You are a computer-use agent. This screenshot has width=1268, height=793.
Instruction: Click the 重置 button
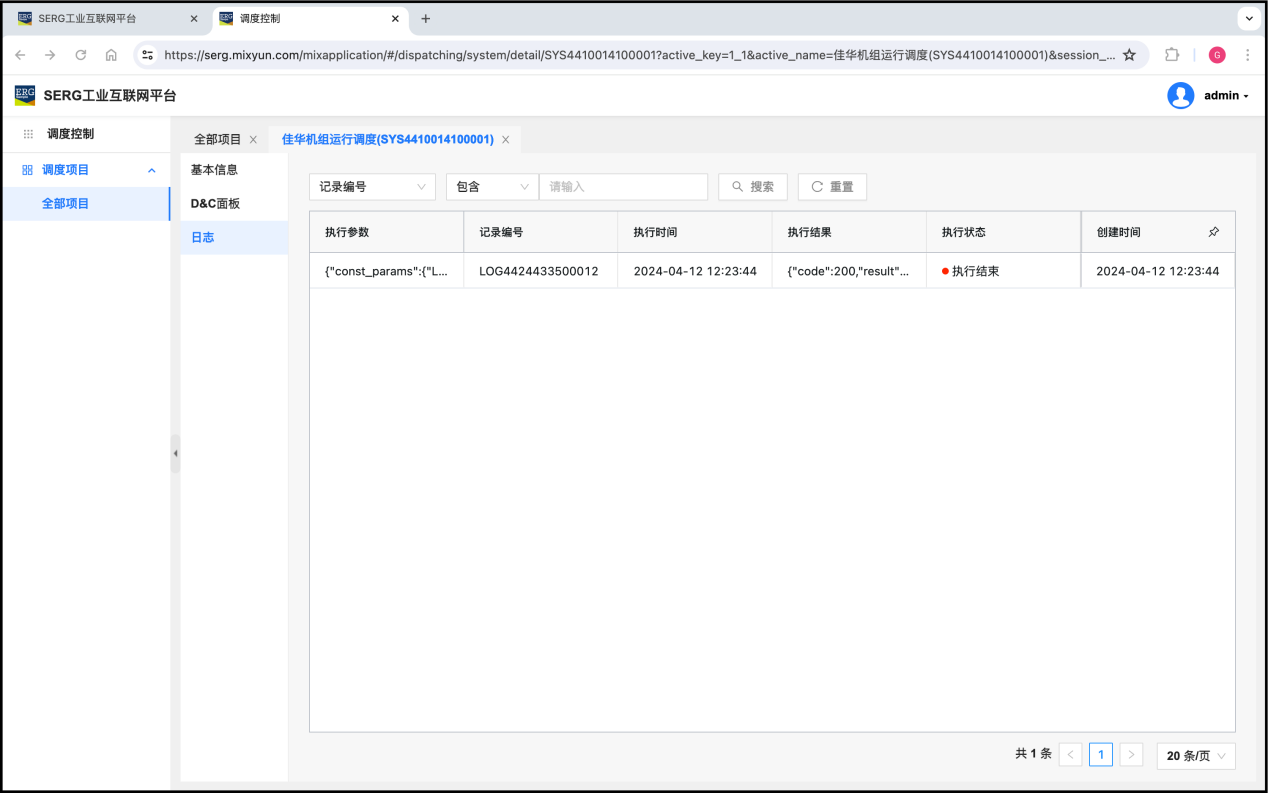tap(831, 187)
